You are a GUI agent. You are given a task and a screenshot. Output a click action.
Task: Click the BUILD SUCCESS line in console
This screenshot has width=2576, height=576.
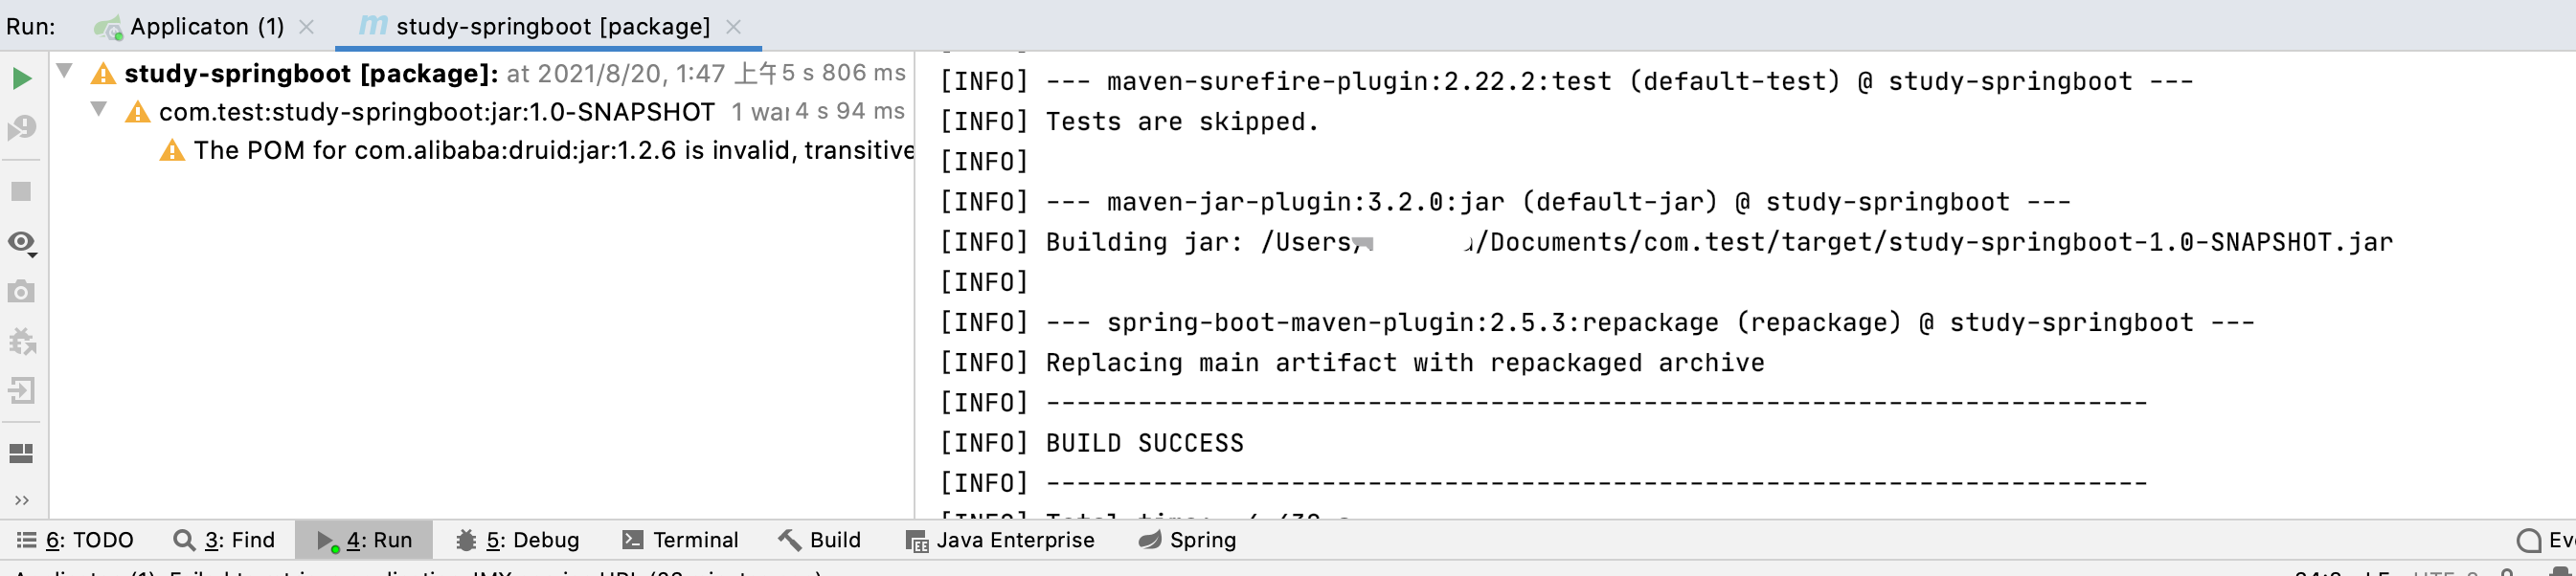[x=1144, y=443]
